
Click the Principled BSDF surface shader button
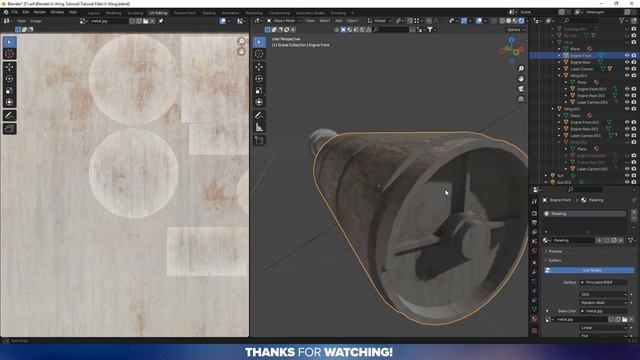(x=604, y=282)
